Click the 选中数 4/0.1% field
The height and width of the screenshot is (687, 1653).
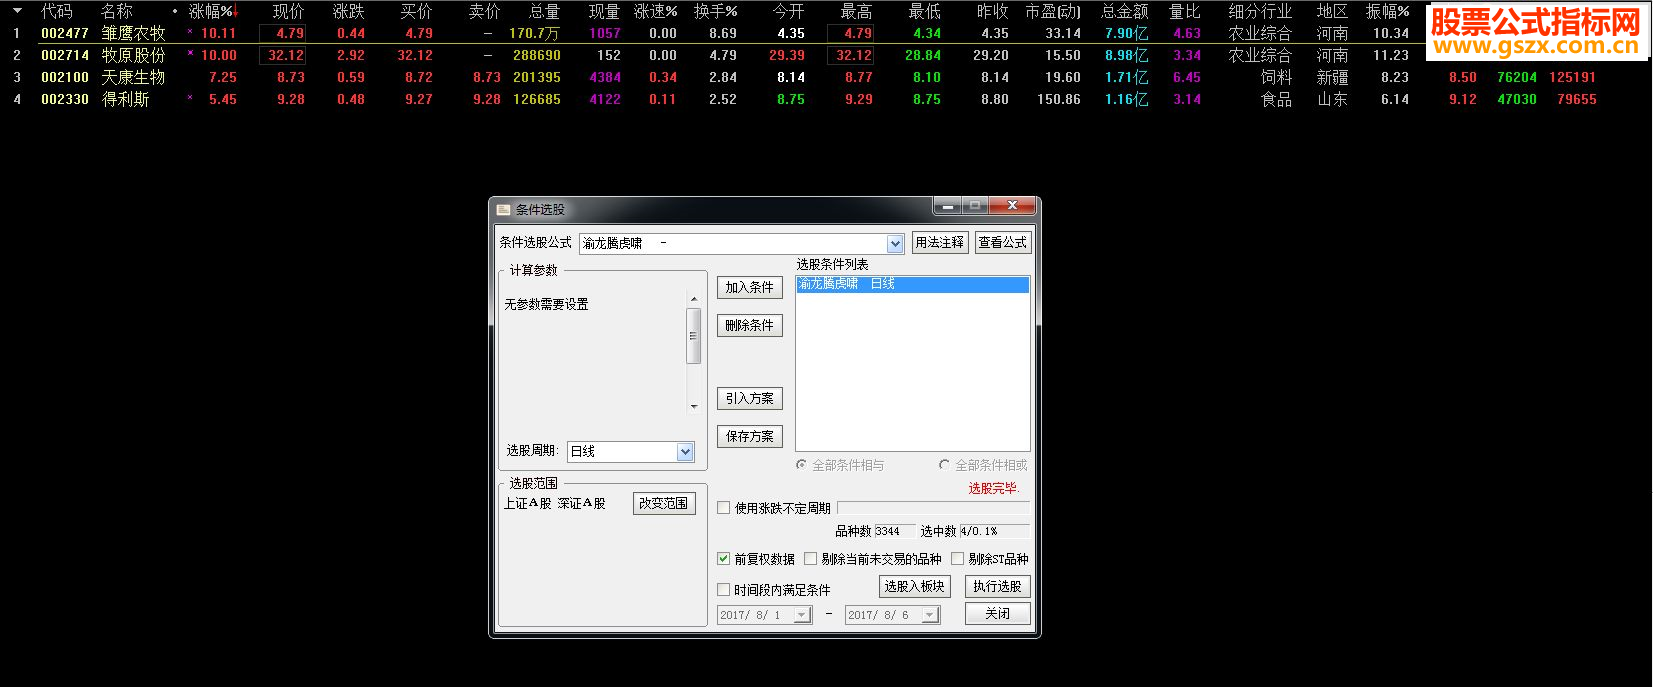coord(994,531)
